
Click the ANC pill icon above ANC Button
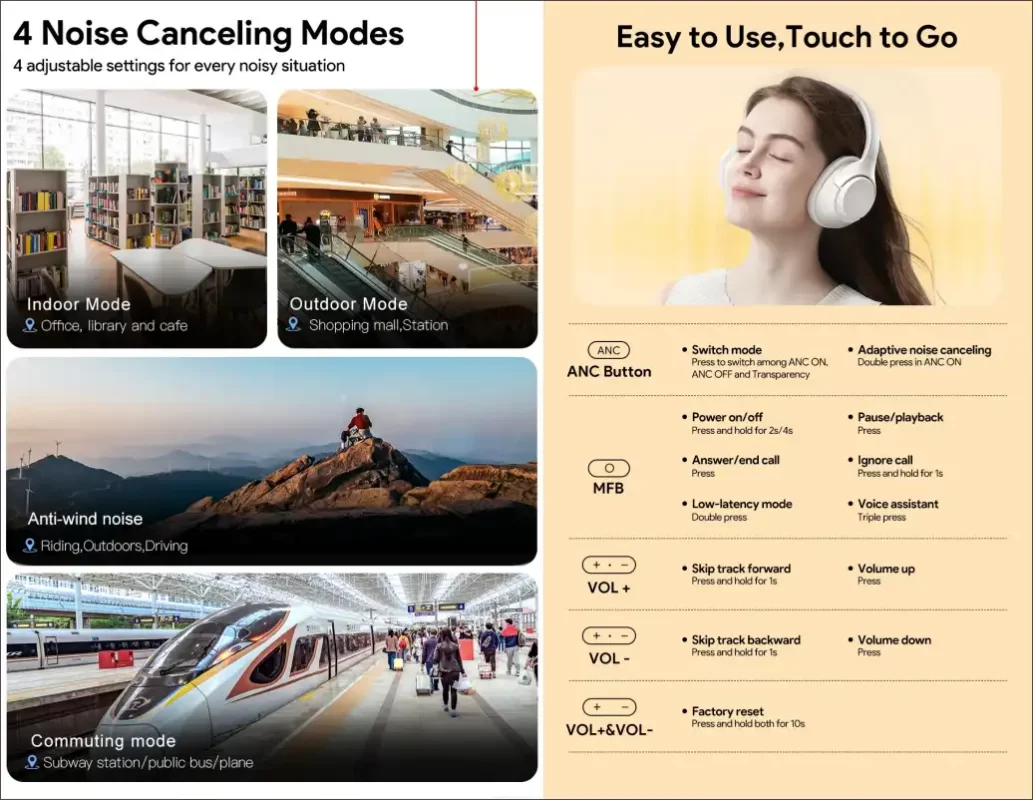pos(608,350)
